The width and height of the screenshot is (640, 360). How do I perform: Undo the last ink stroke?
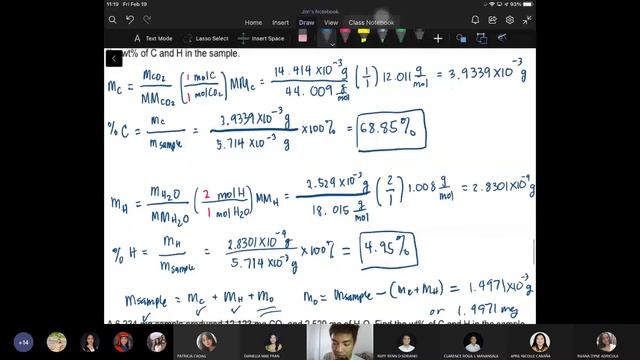click(130, 20)
